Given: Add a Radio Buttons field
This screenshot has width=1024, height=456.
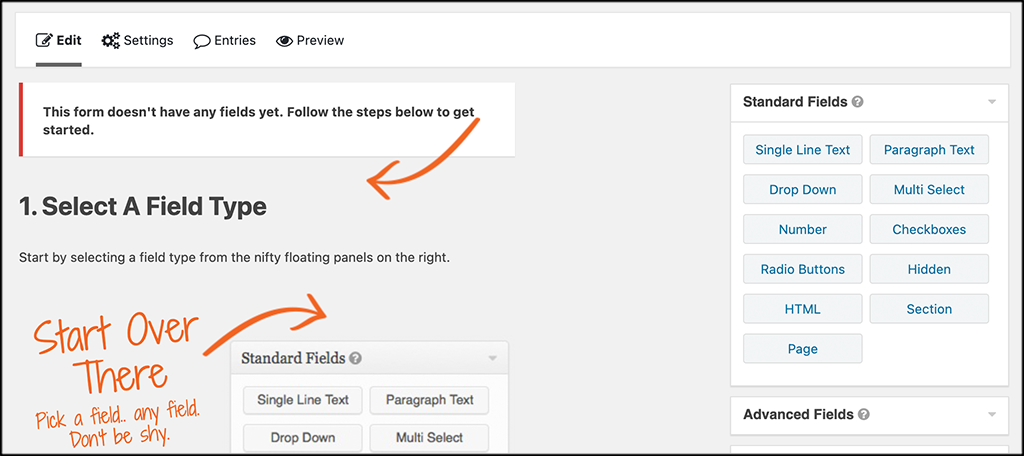Looking at the screenshot, I should pyautogui.click(x=803, y=269).
